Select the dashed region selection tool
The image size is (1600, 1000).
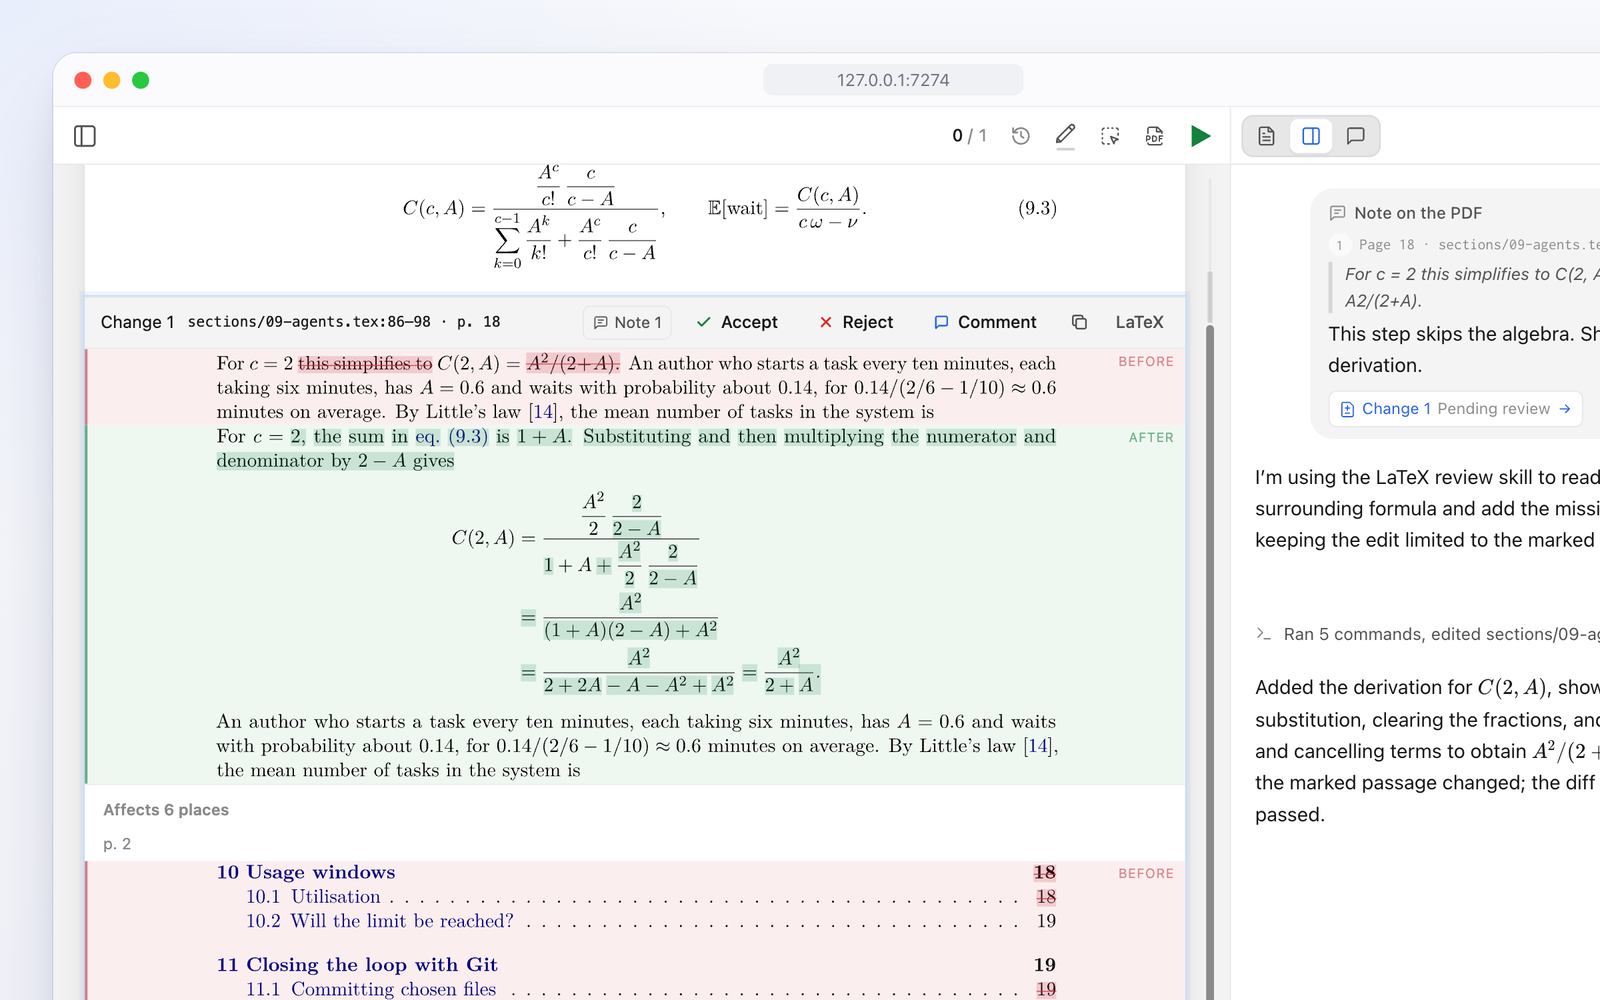[x=1110, y=136]
